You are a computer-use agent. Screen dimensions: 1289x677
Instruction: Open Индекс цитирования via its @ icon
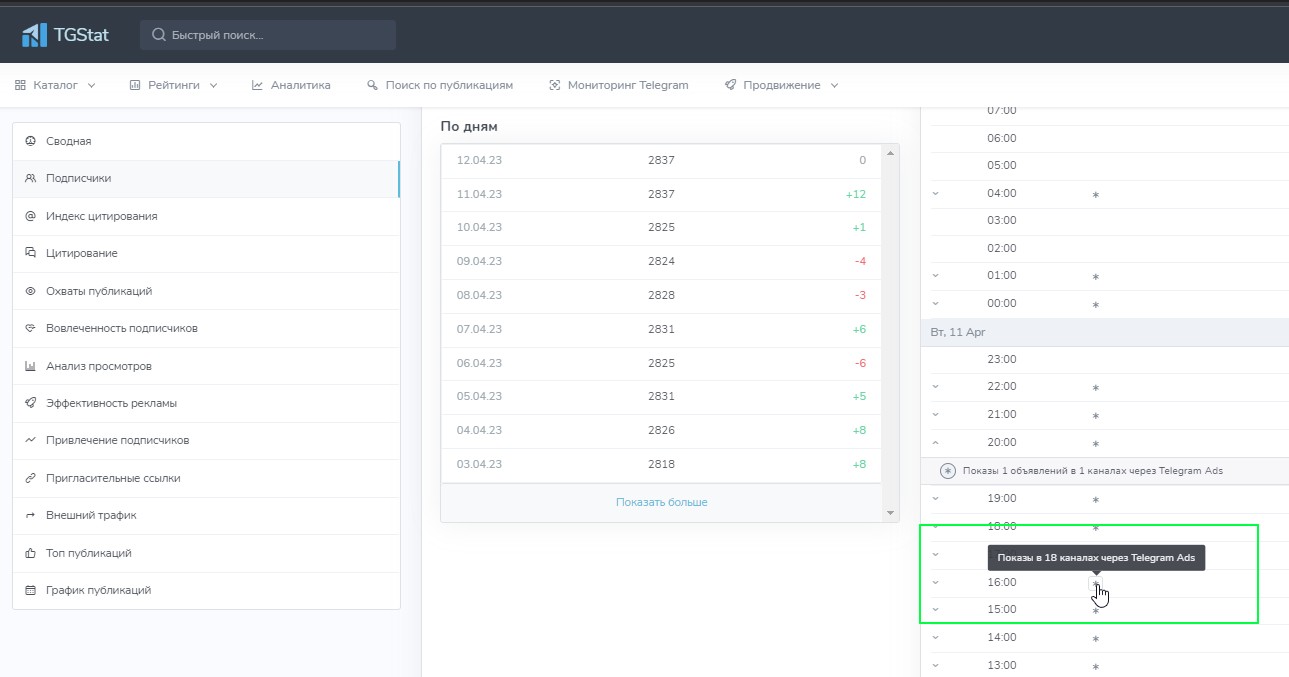click(30, 216)
